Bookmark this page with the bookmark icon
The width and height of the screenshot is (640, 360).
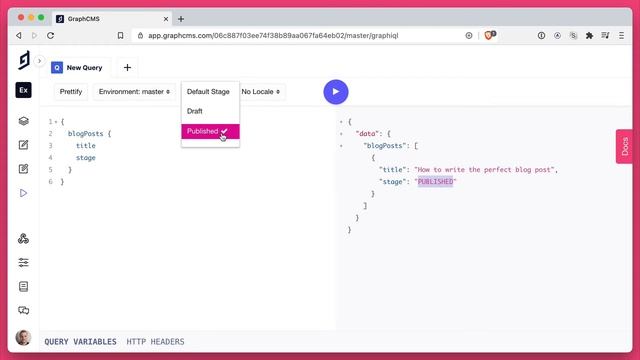click(120, 36)
